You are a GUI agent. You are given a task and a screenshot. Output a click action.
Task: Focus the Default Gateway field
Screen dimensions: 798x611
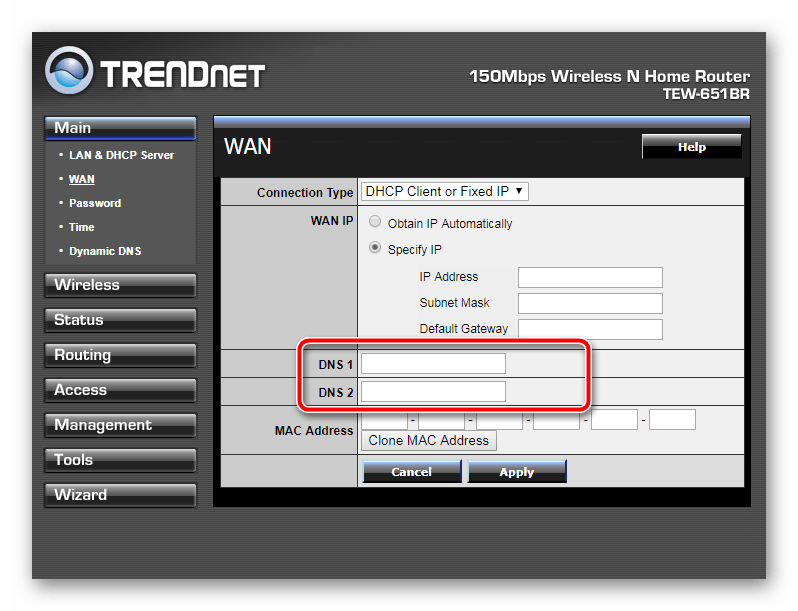[x=590, y=329]
